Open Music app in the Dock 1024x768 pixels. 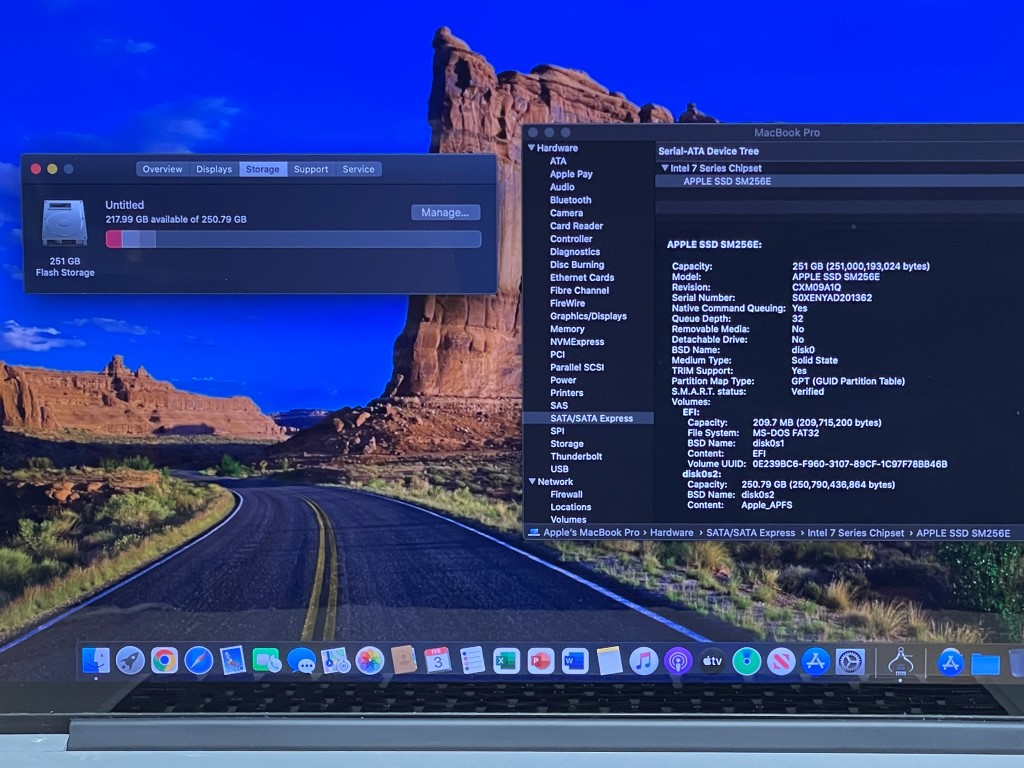pos(643,660)
